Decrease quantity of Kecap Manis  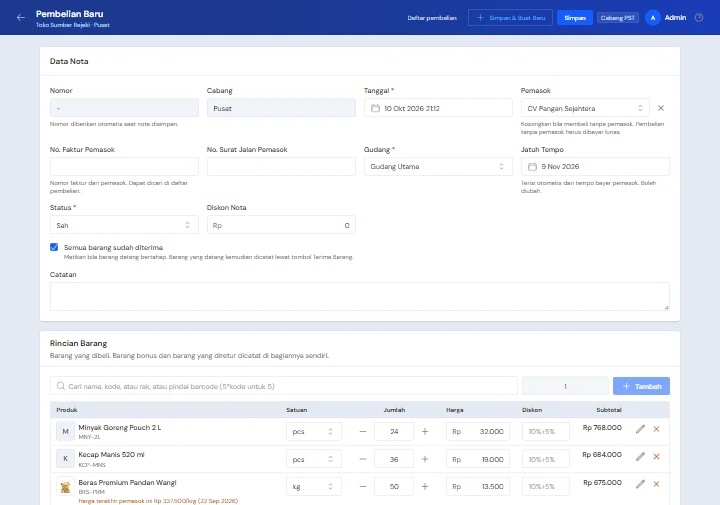(363, 459)
